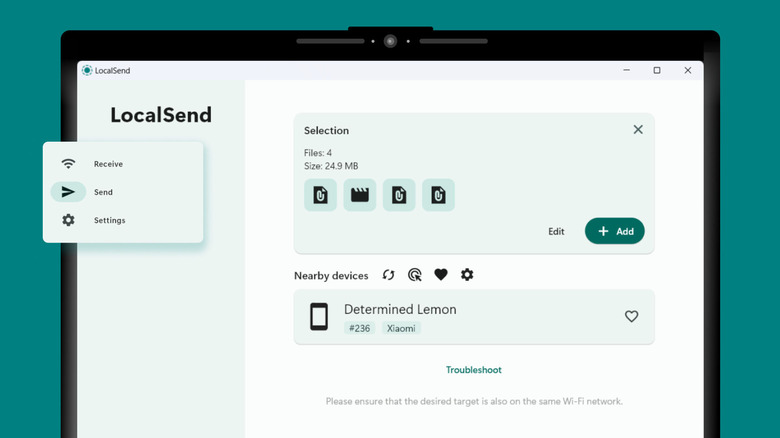Screen dimensions: 780x438
Task: Select the Determined Lemon device
Action: [474, 317]
